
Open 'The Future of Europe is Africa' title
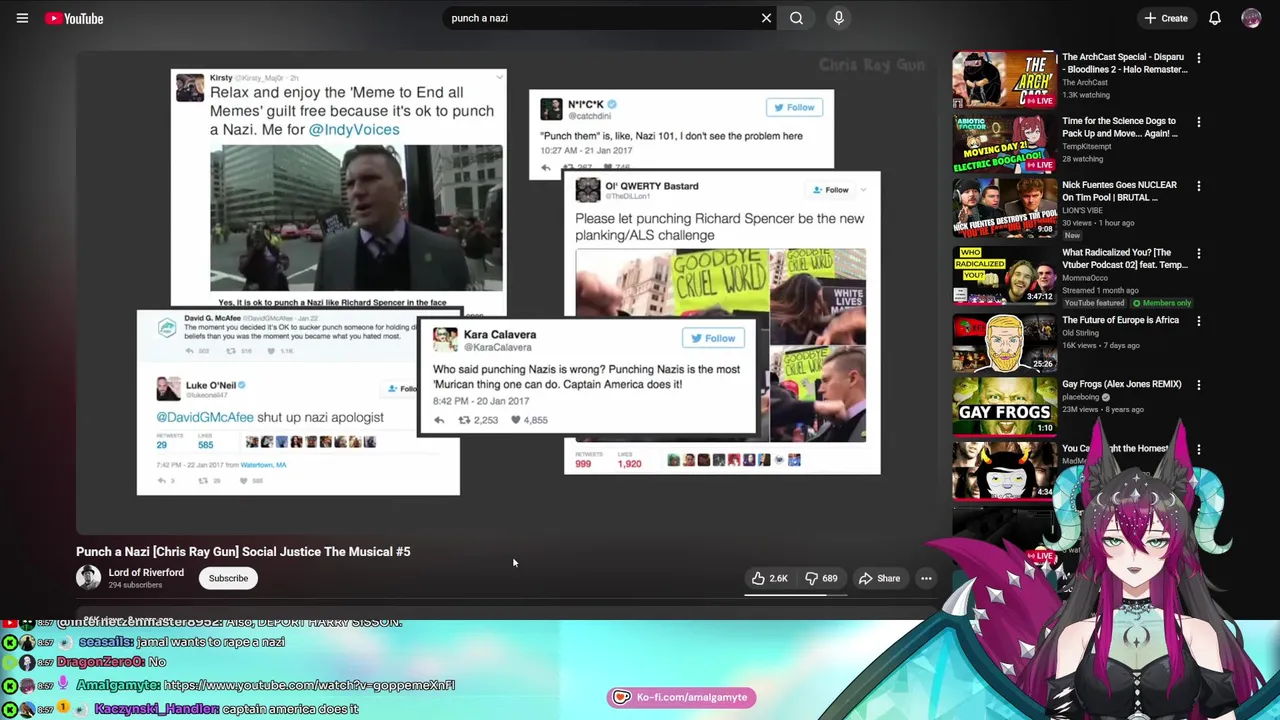[x=1120, y=320]
